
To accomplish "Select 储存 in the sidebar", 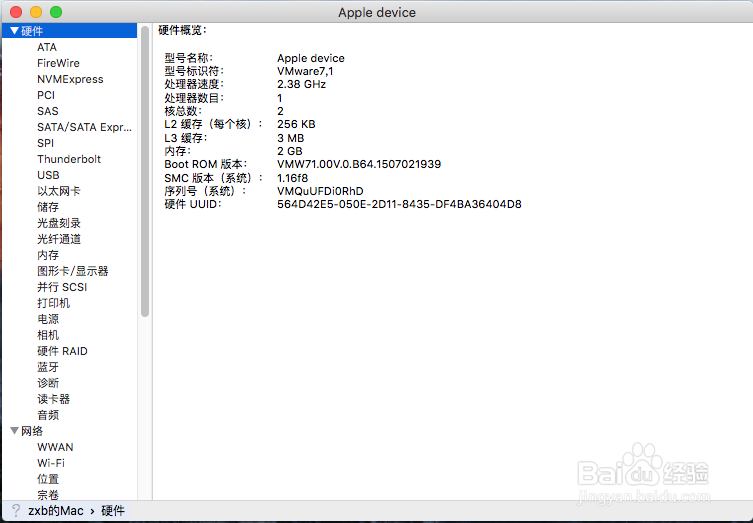I will (48, 207).
